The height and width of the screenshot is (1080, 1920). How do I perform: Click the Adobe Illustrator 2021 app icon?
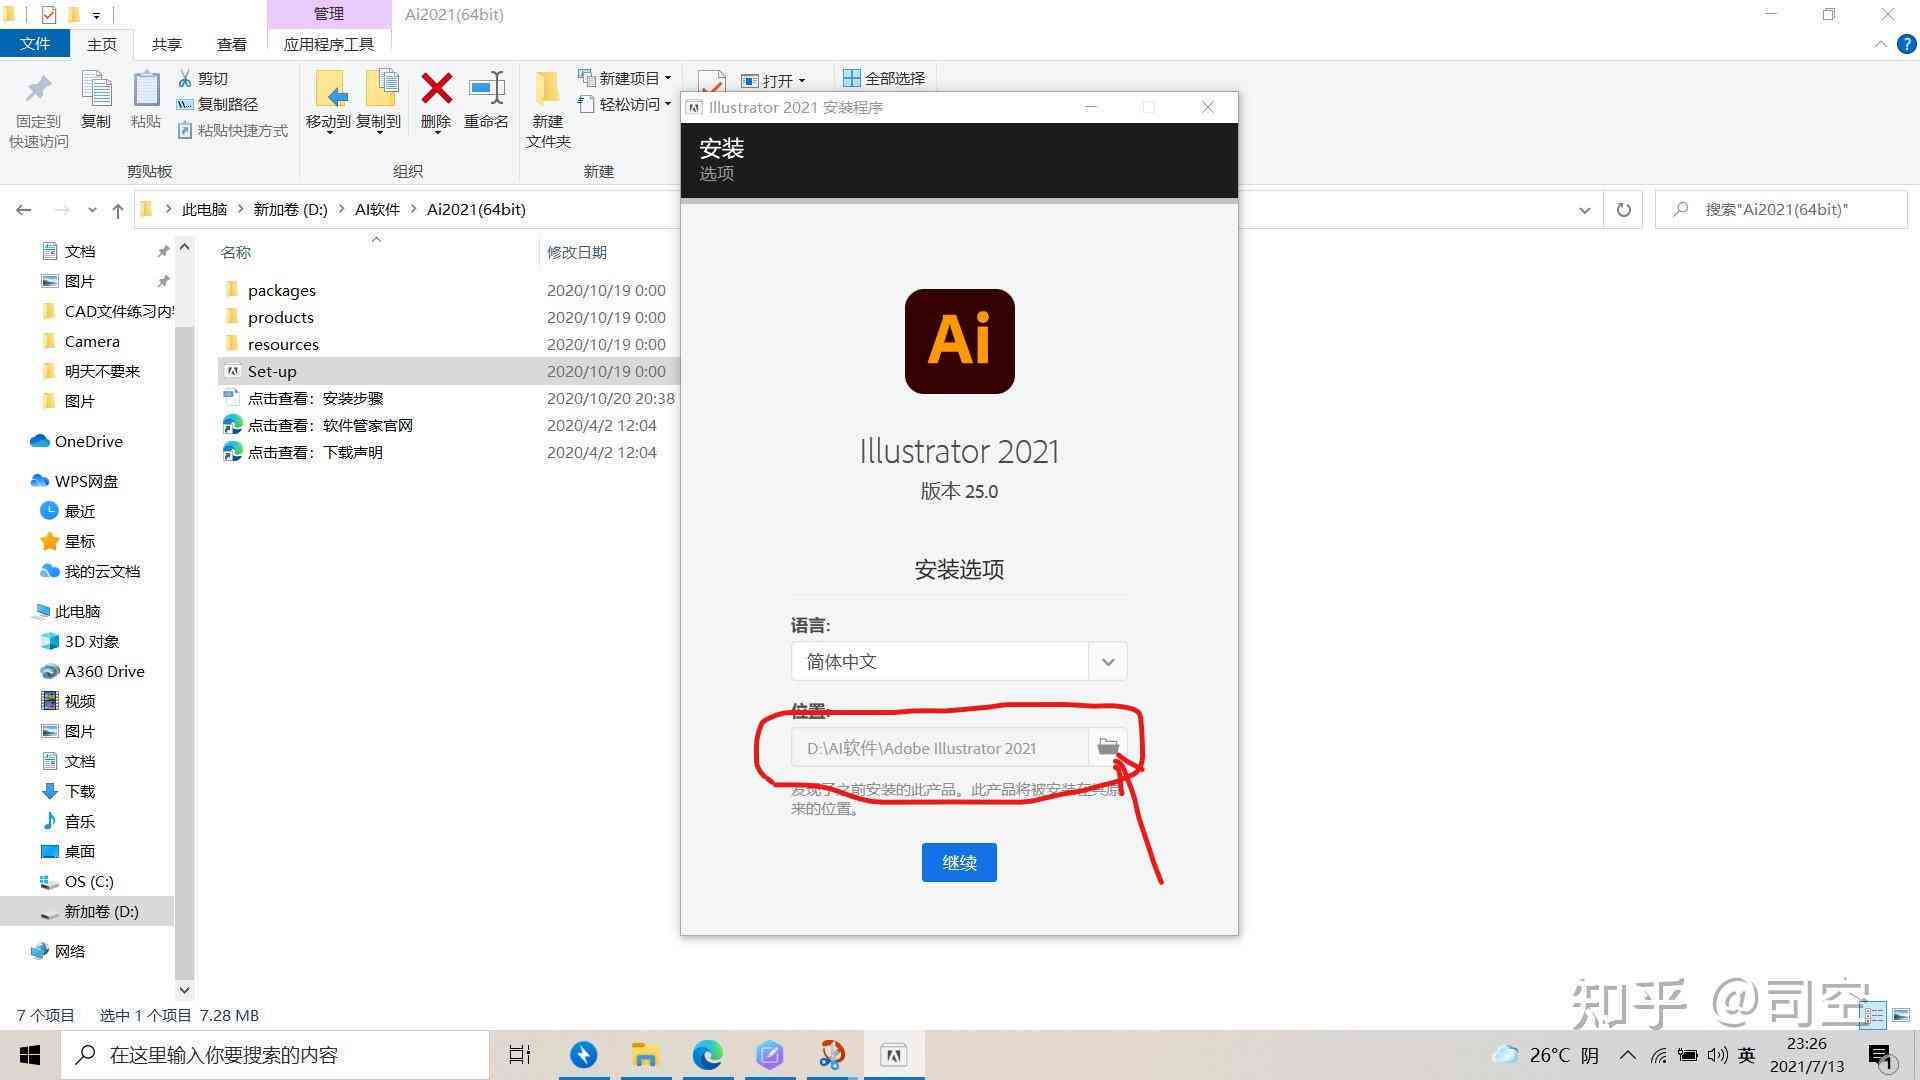tap(959, 342)
